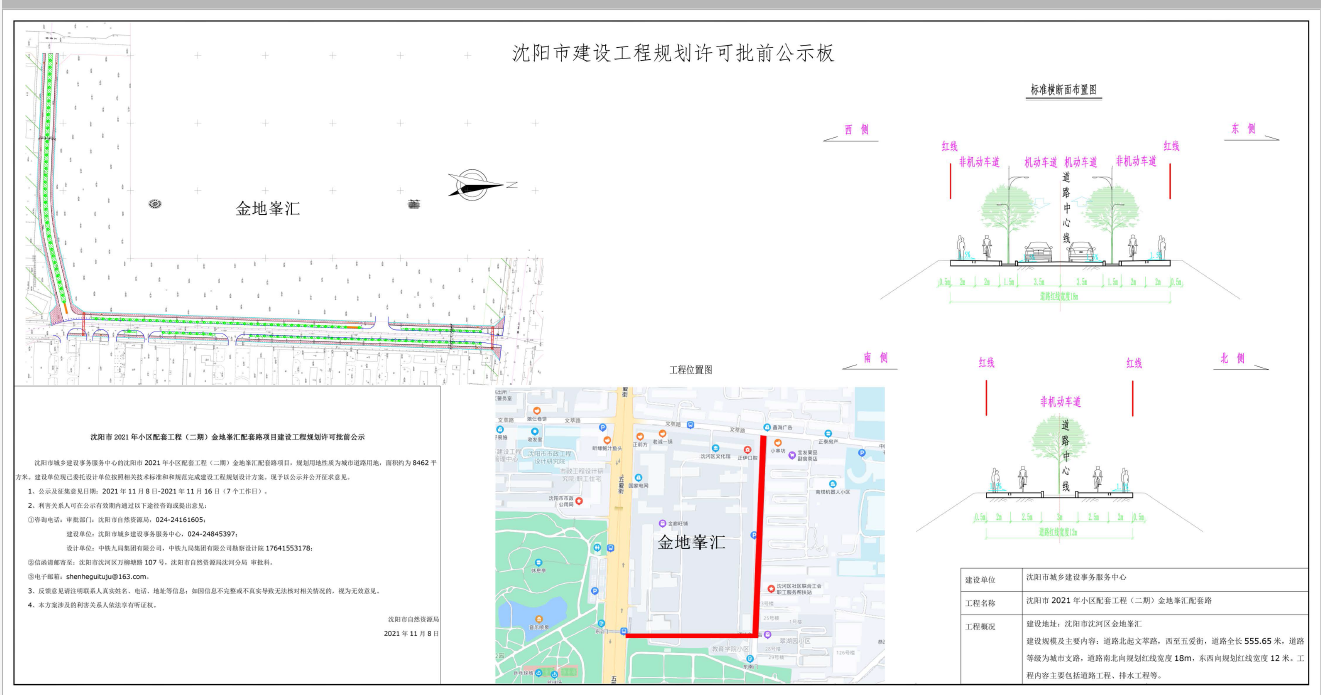Click the bus stop icon beside 鑫润广告
Image resolution: width=1321 pixels, height=695 pixels.
[766, 427]
